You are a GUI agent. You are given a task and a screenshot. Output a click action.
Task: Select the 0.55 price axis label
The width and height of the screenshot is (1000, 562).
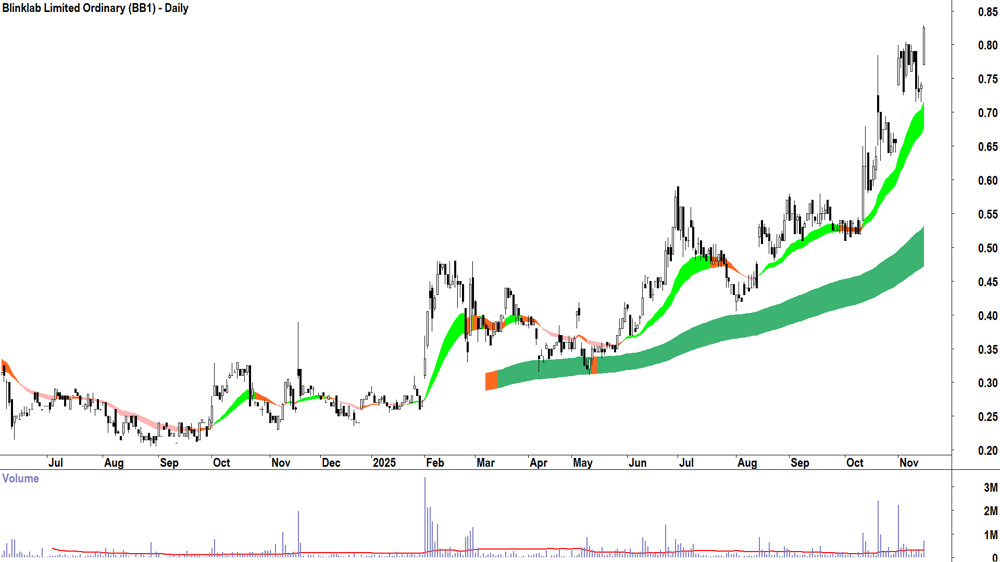coord(988,214)
